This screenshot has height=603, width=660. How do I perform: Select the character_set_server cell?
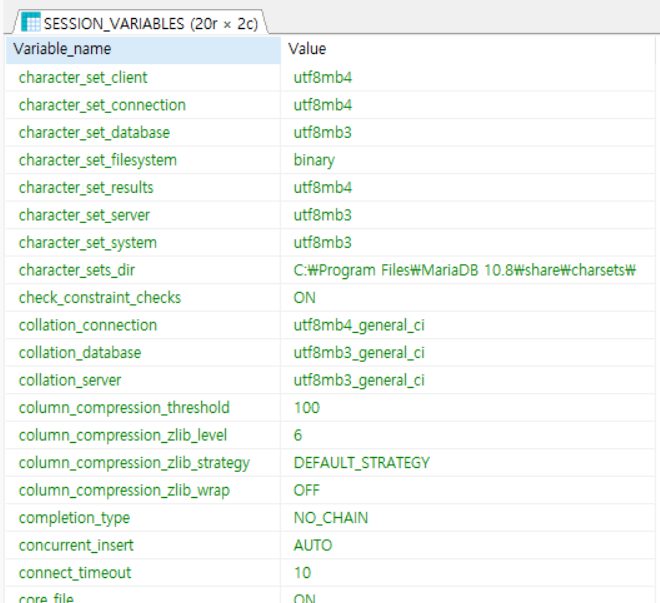(143, 215)
